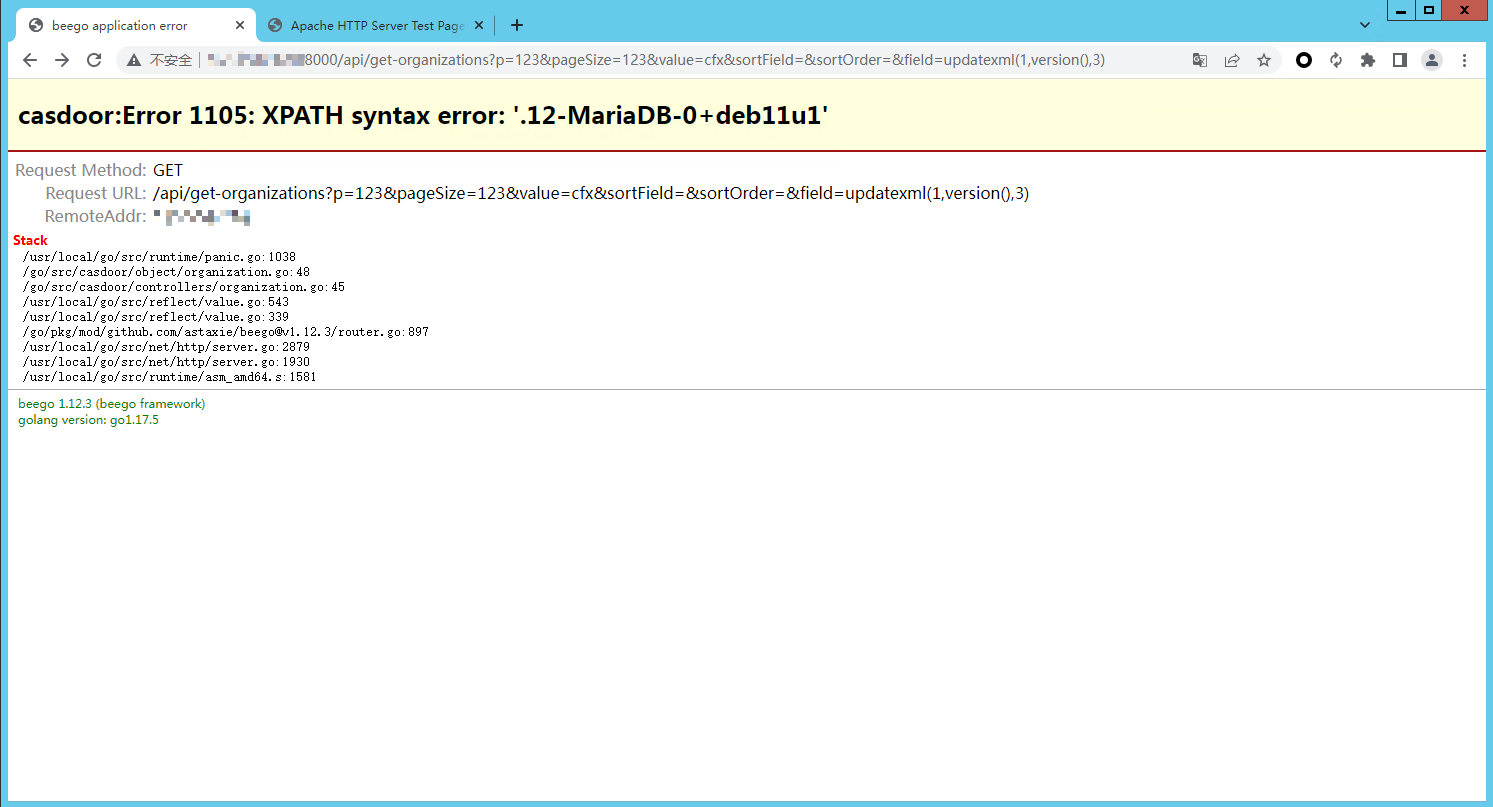This screenshot has height=807, width=1493.
Task: Close the Apache HTTP Server Test Page tab
Action: 479,26
